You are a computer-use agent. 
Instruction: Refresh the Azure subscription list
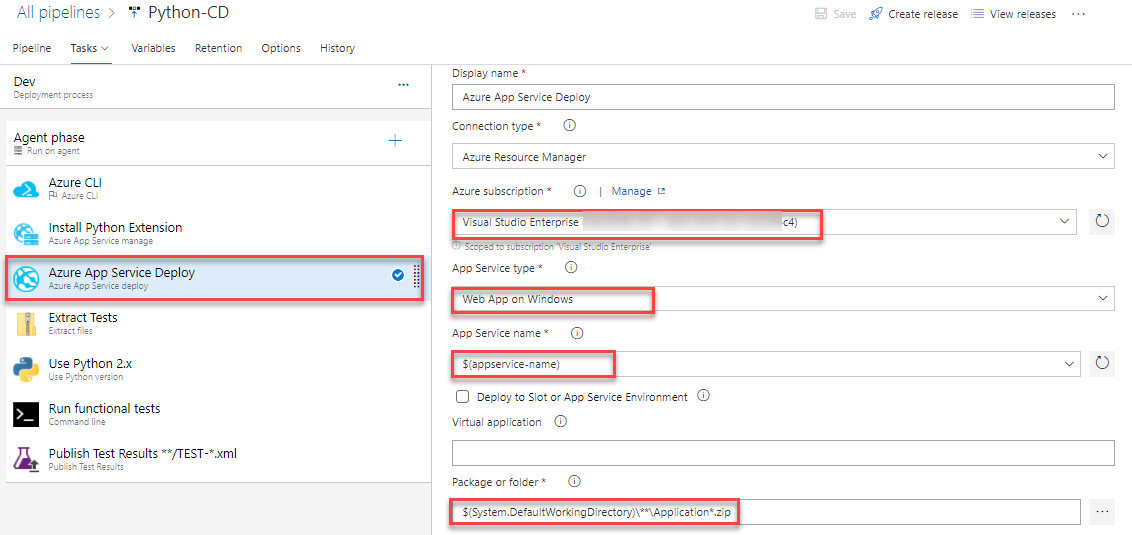coord(1102,222)
